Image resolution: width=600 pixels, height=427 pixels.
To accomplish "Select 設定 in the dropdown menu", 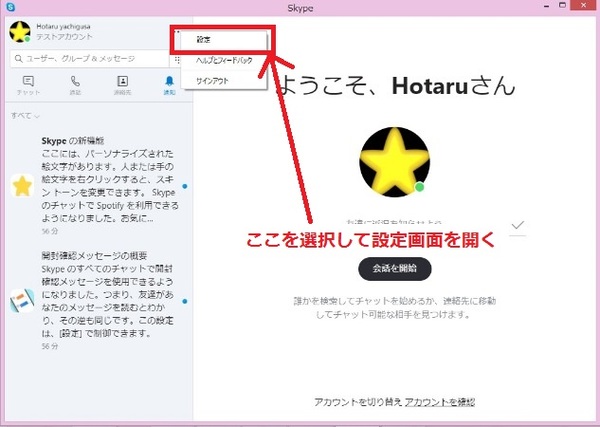I will pyautogui.click(x=224, y=40).
